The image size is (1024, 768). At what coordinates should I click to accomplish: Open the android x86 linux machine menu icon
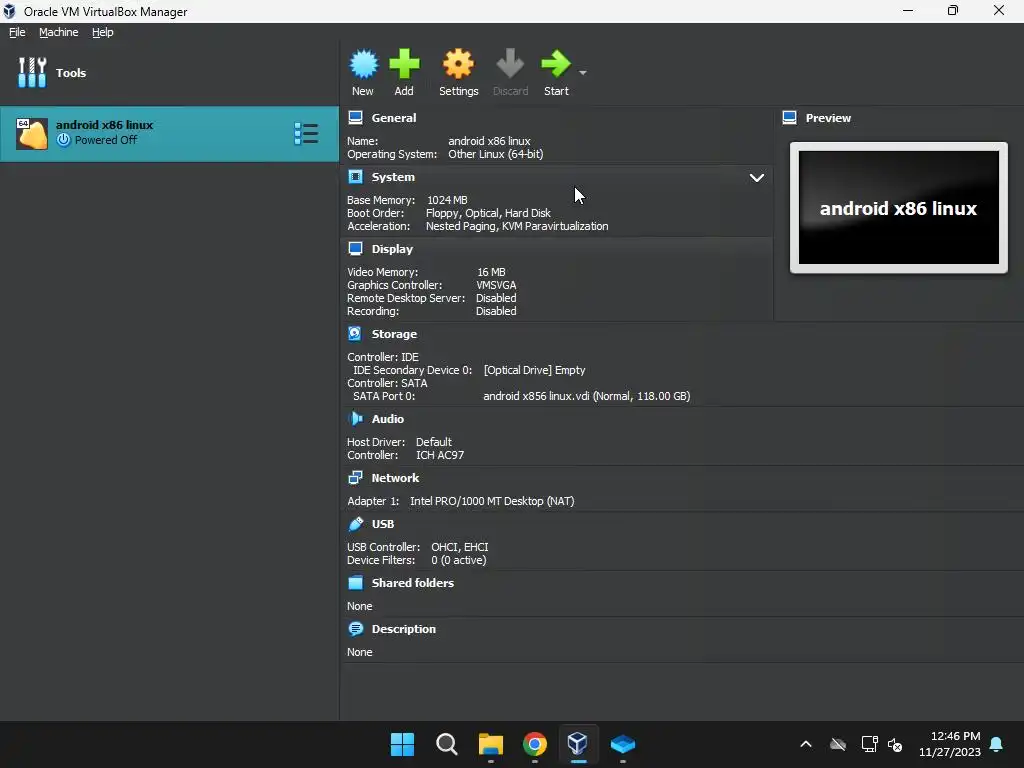(306, 134)
